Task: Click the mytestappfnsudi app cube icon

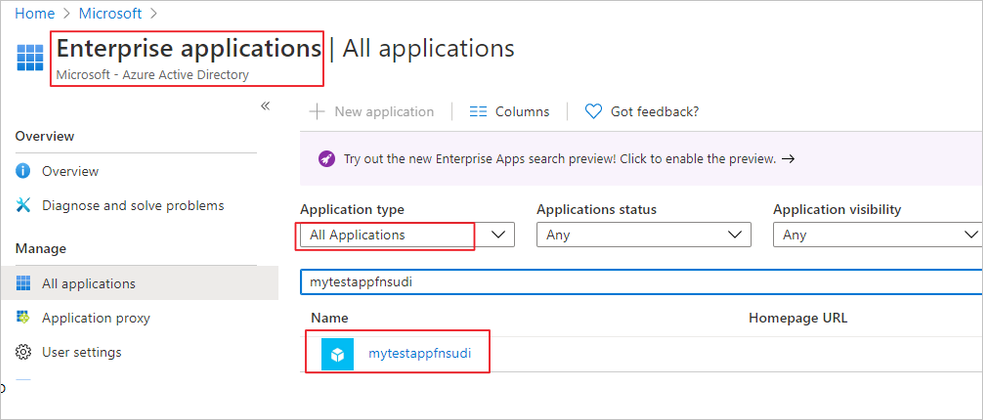Action: tap(337, 354)
